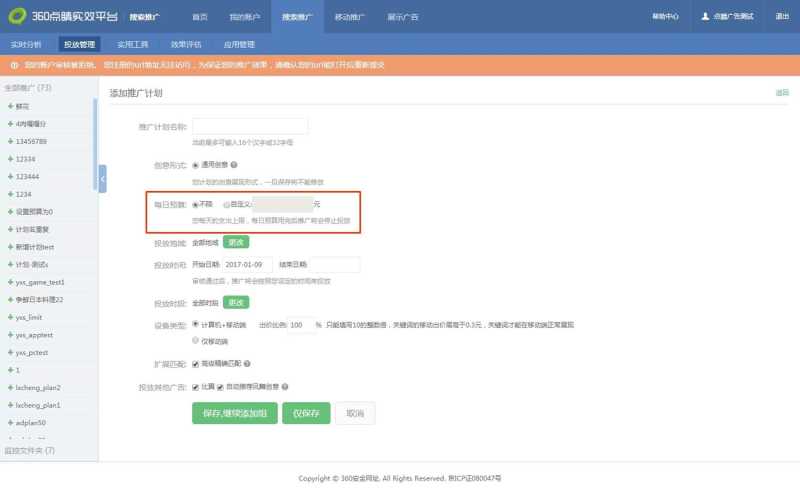Click the 360 green logo icon
800x495 pixels.
[x=16, y=16]
